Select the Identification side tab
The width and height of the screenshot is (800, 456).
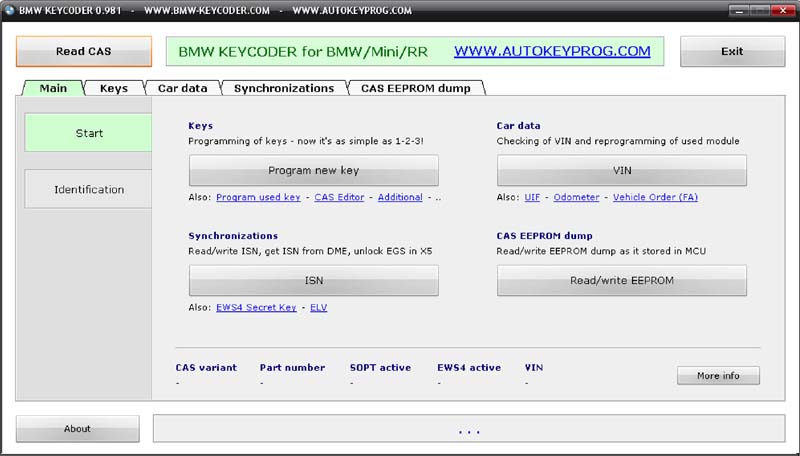(x=89, y=189)
